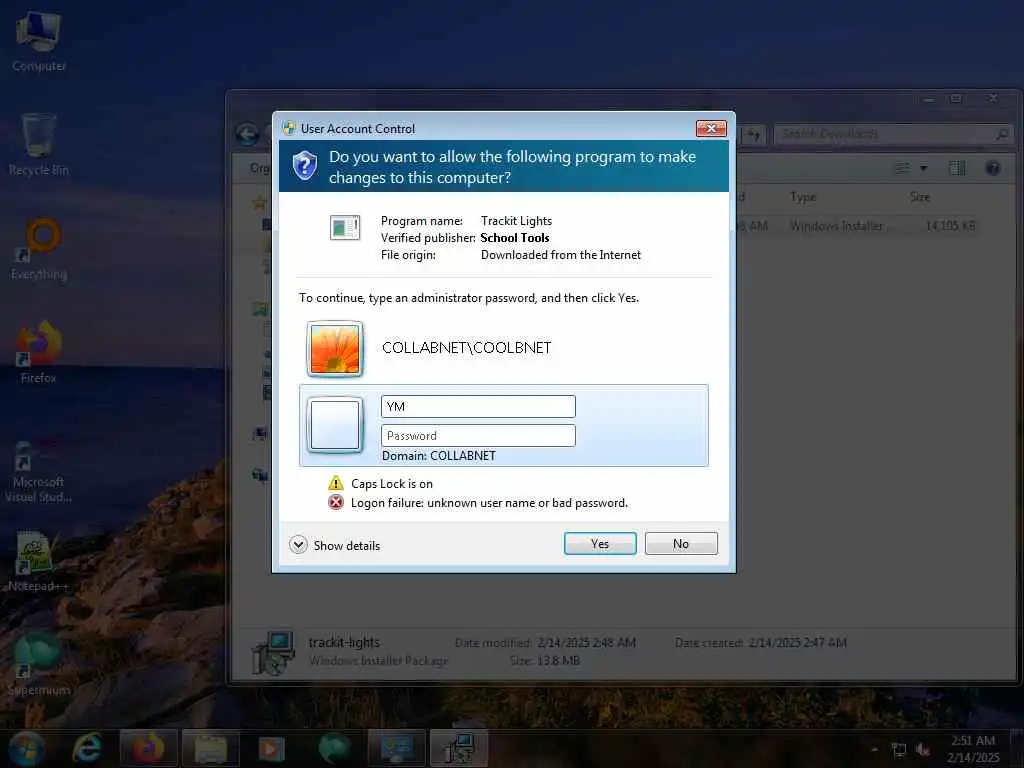
Task: Open Windows Media Player taskbar icon
Action: [272, 748]
